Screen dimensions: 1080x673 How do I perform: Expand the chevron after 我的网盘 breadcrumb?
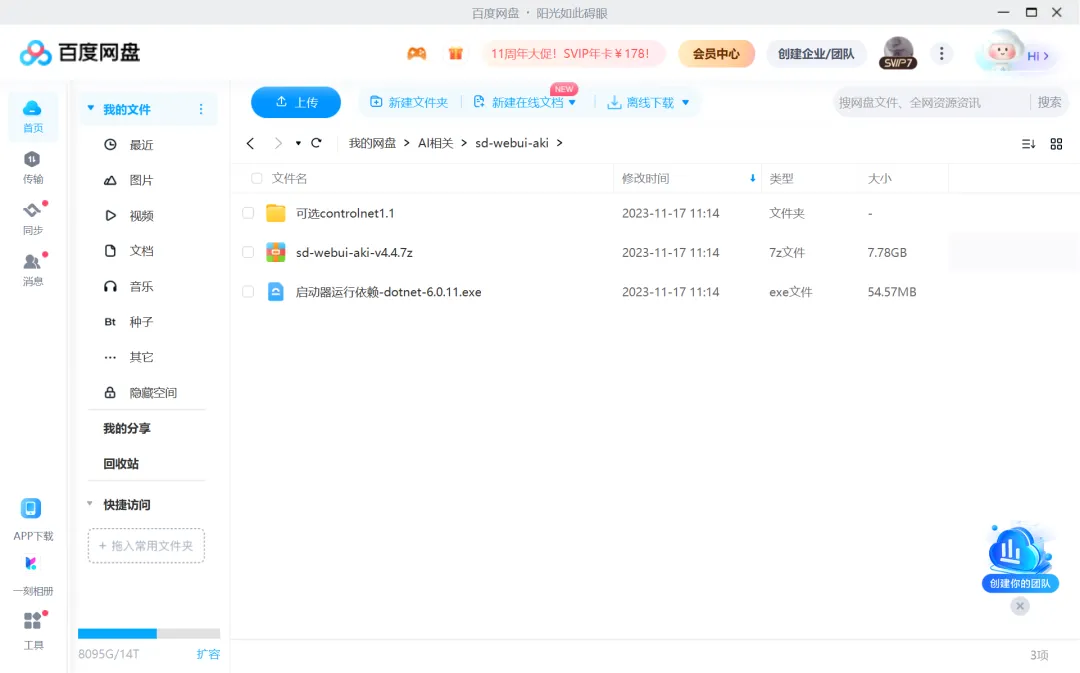[x=406, y=143]
